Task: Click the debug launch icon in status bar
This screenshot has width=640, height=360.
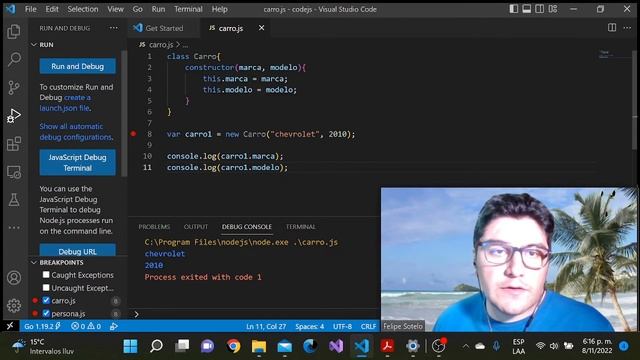Action: tap(114, 326)
